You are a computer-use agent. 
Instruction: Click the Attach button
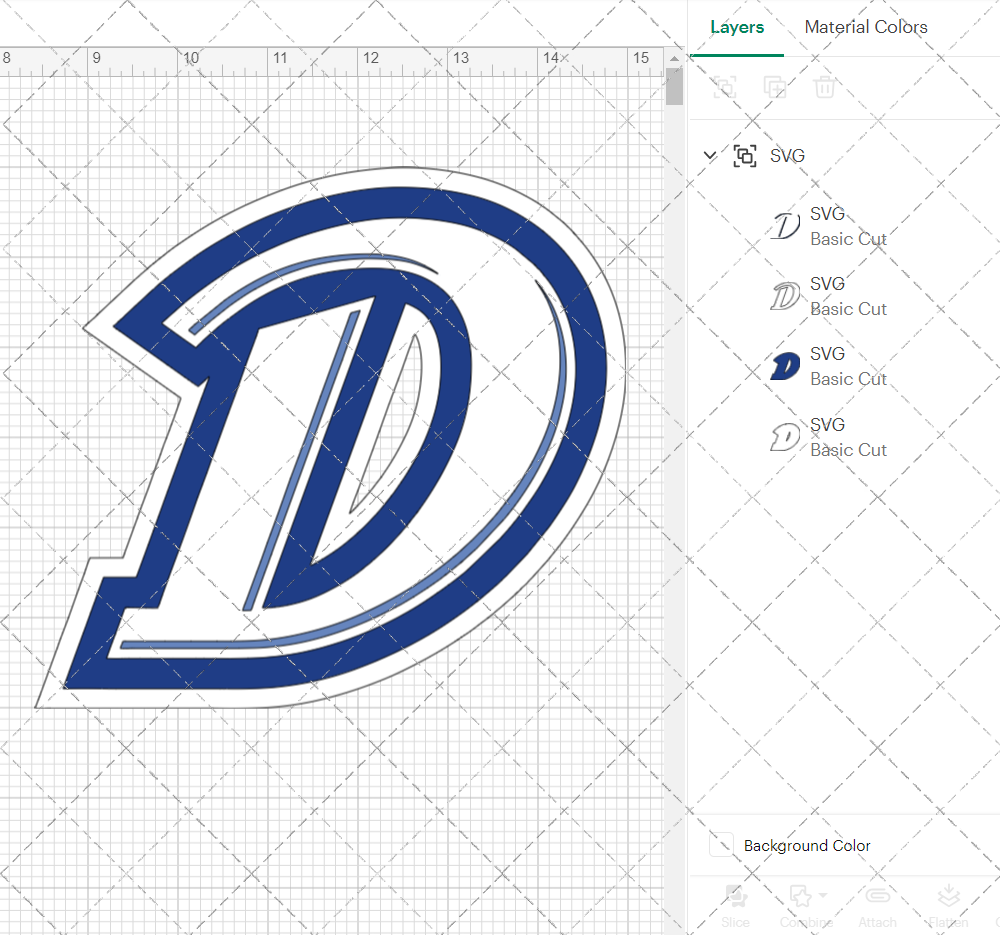click(x=877, y=906)
